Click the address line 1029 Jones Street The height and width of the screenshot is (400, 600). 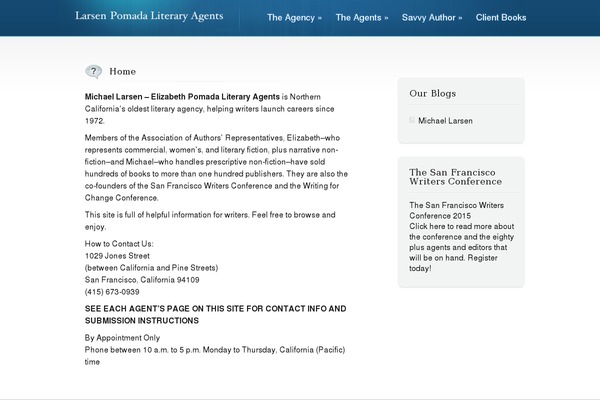point(117,256)
